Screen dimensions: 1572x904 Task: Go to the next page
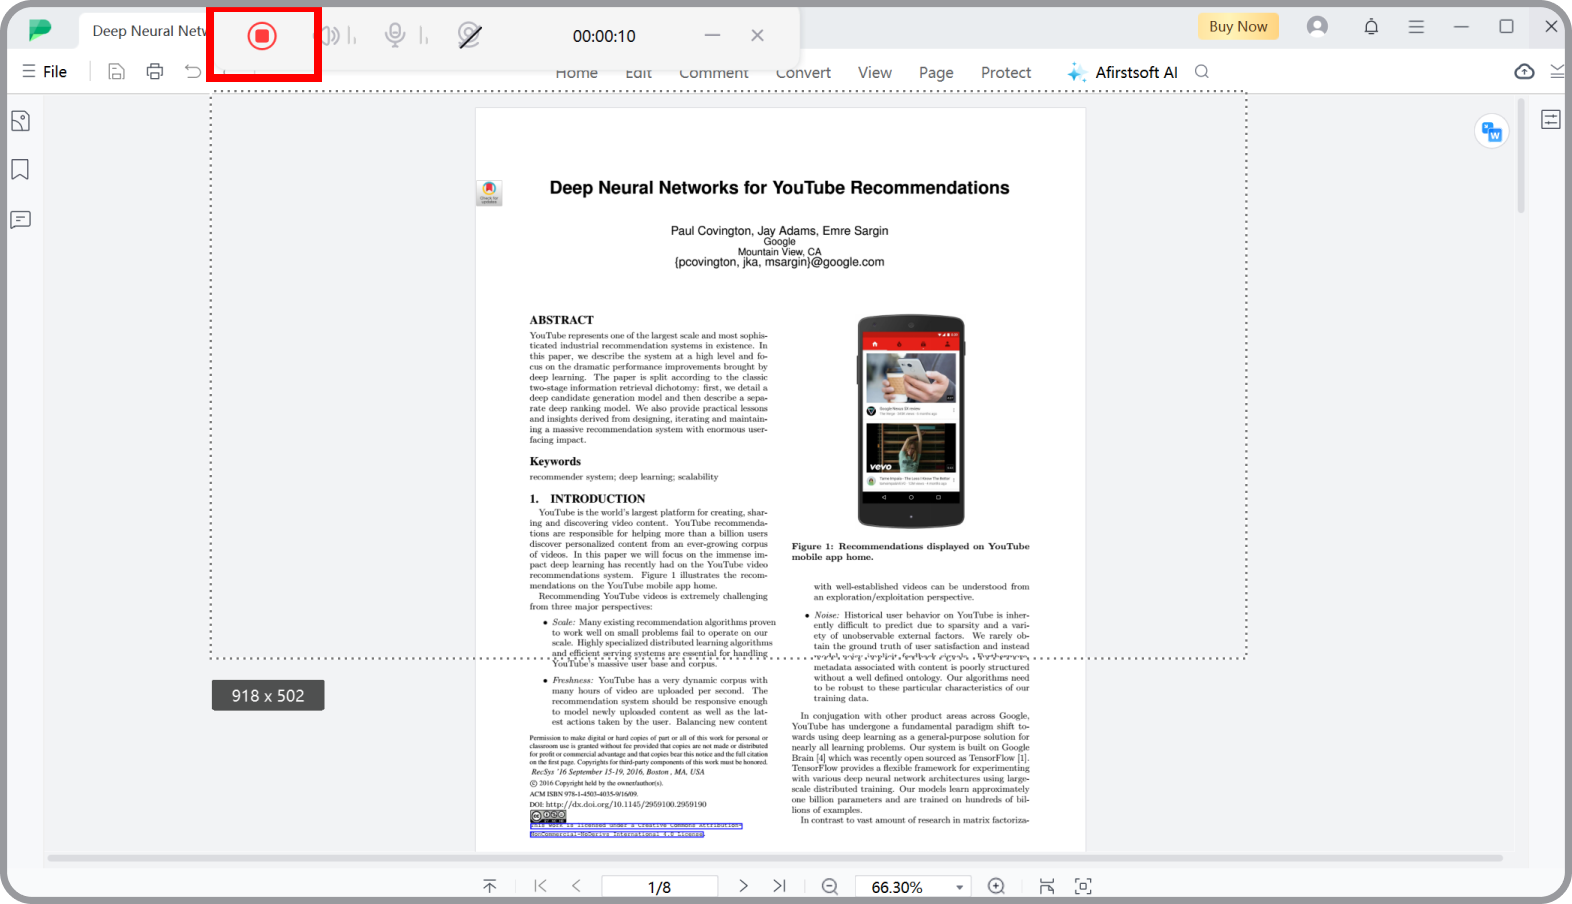743,886
